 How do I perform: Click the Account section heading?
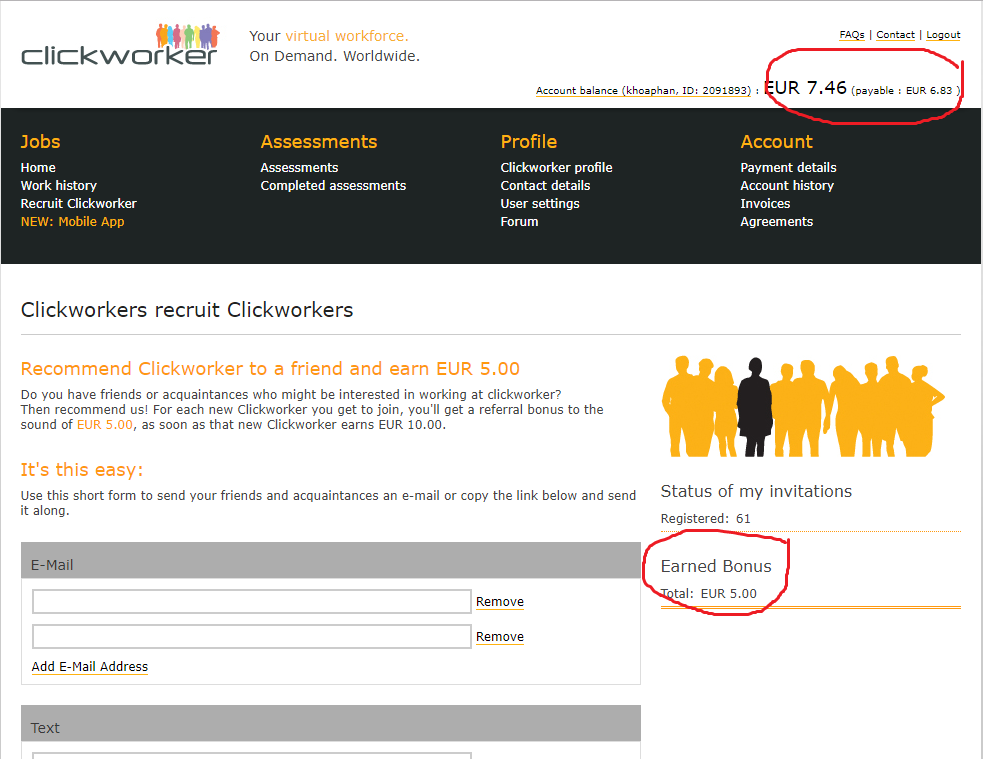pos(776,142)
